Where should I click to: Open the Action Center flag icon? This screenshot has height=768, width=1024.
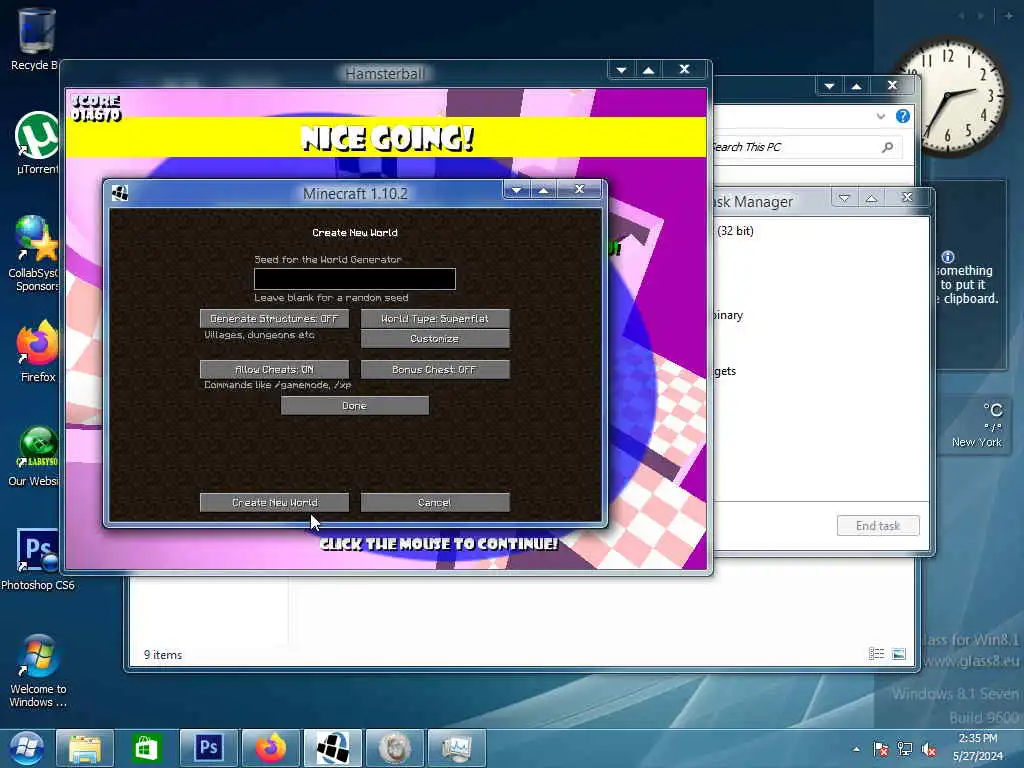[x=880, y=749]
